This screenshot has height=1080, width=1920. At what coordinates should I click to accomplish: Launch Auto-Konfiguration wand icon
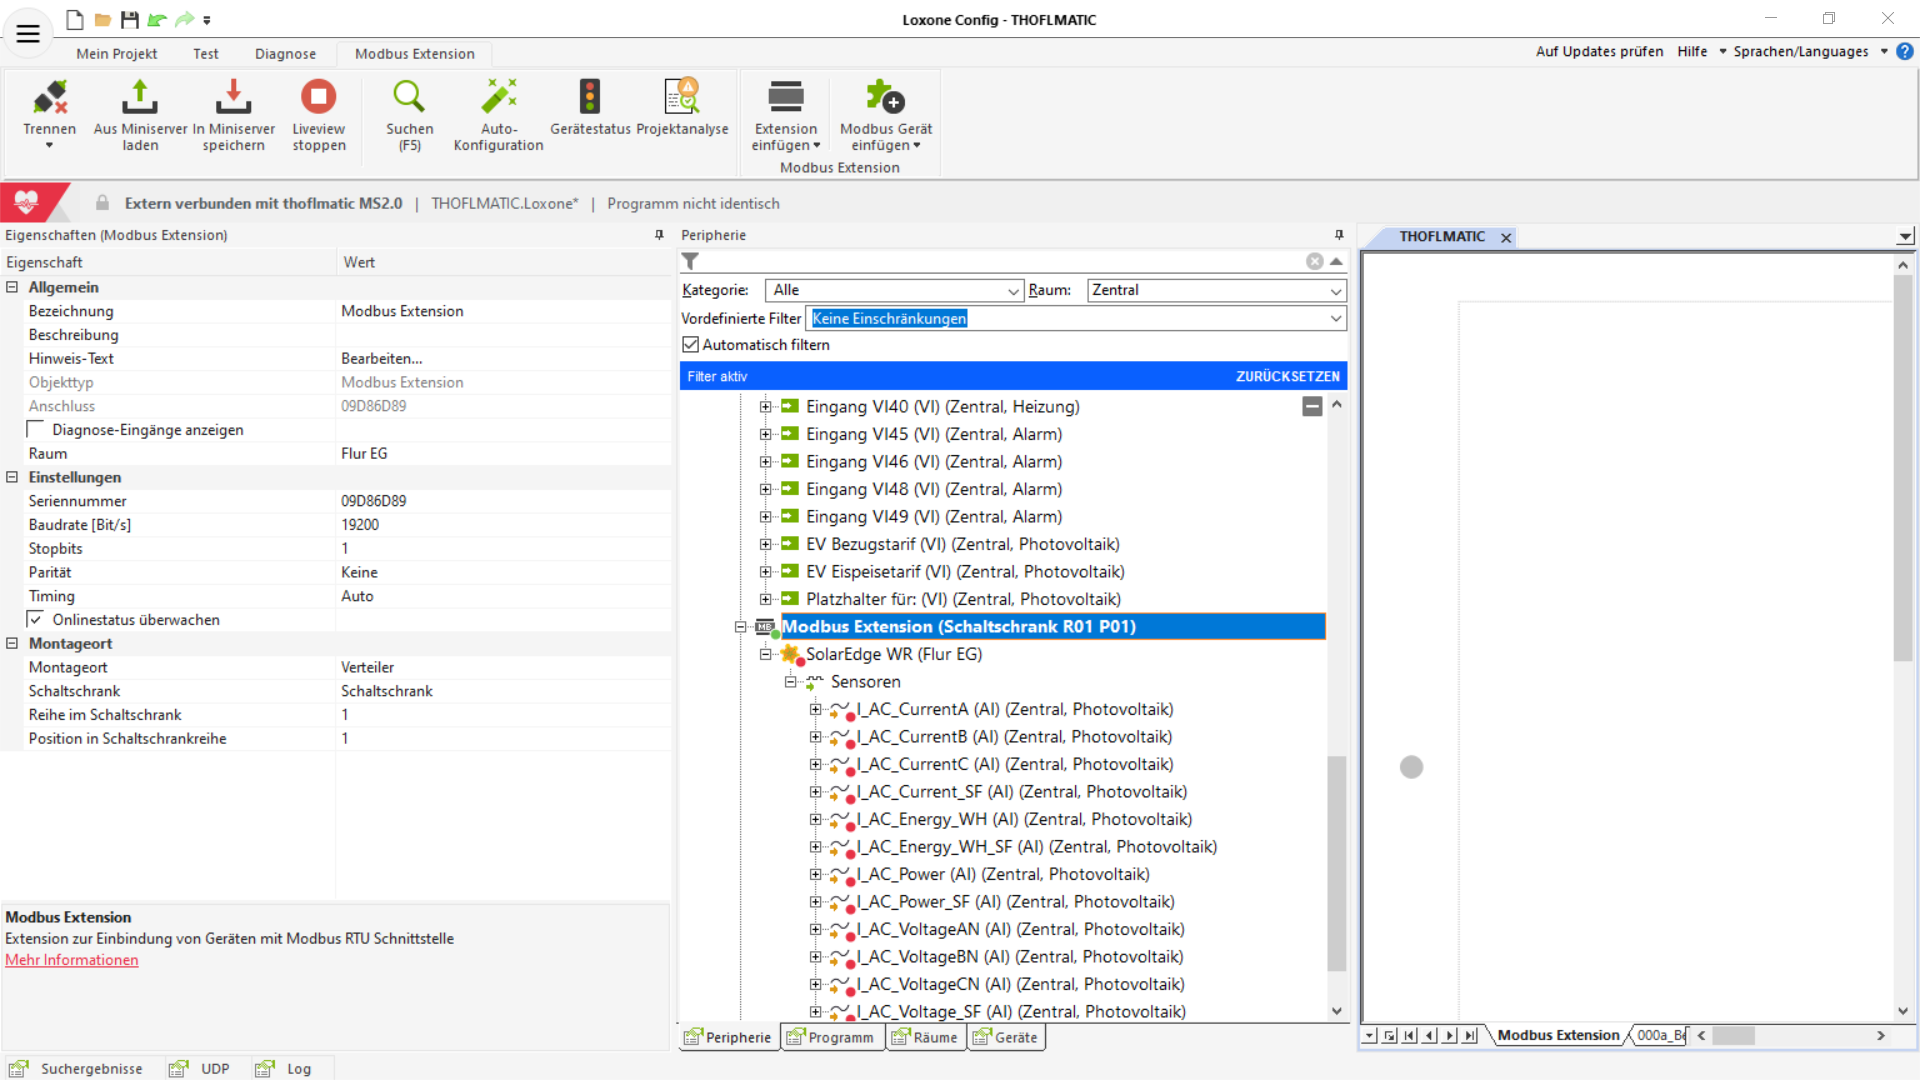point(498,98)
